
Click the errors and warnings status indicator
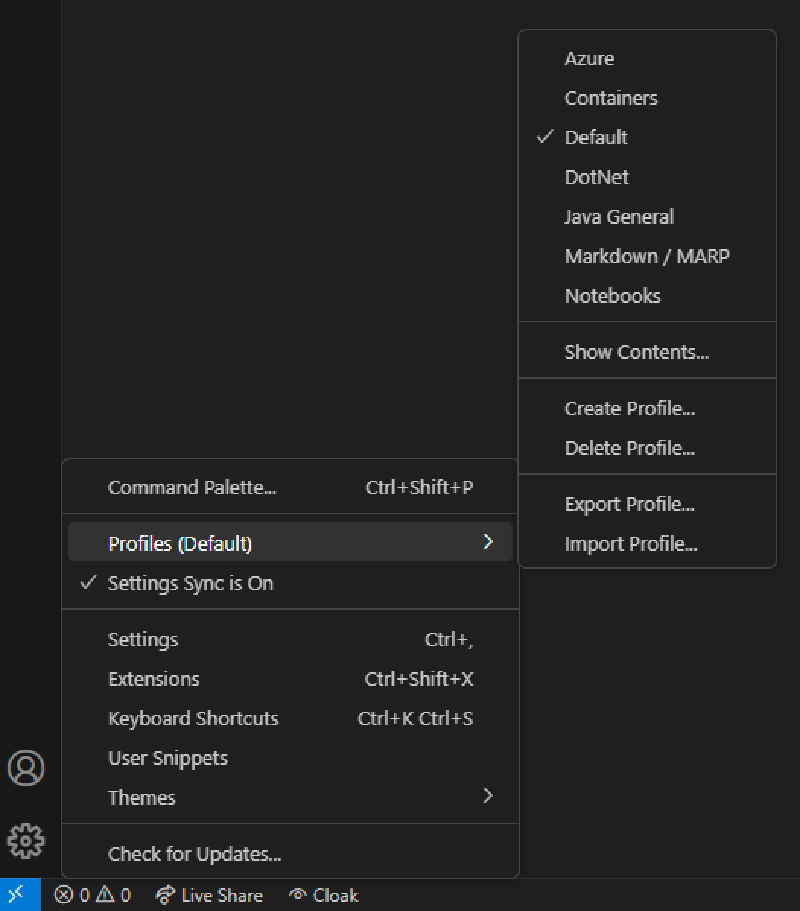click(x=92, y=895)
